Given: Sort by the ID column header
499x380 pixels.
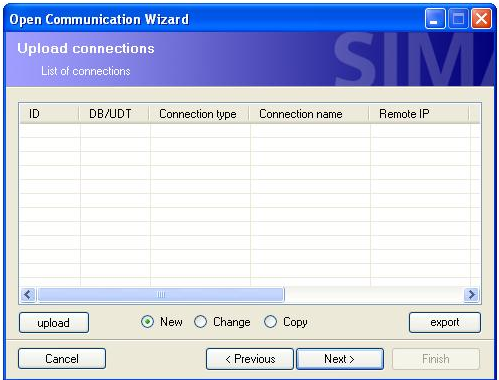Looking at the screenshot, I should (49, 114).
